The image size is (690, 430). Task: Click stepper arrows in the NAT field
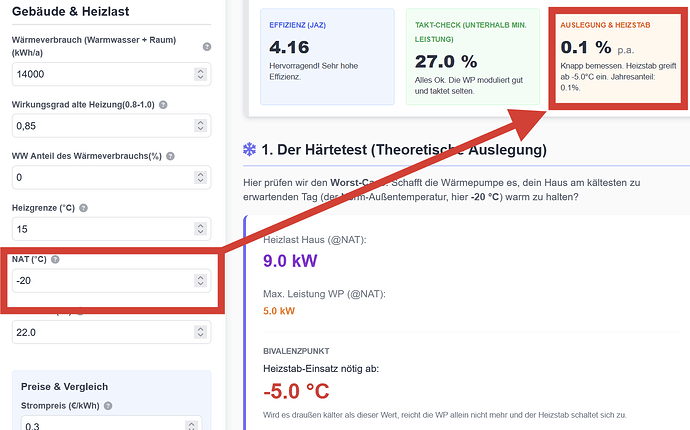point(200,280)
